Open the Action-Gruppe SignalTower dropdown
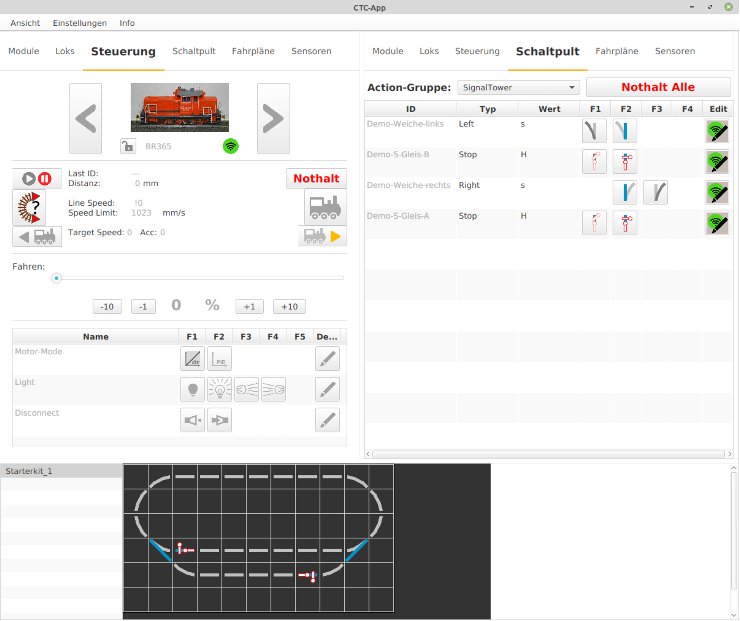The image size is (740, 621). pyautogui.click(x=517, y=88)
